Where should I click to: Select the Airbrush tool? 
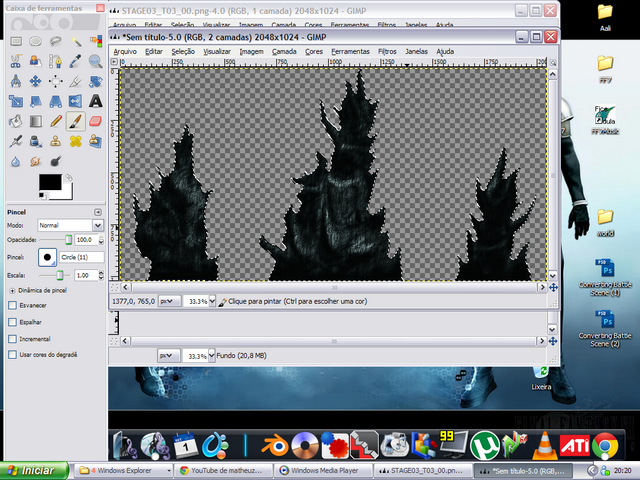16,141
